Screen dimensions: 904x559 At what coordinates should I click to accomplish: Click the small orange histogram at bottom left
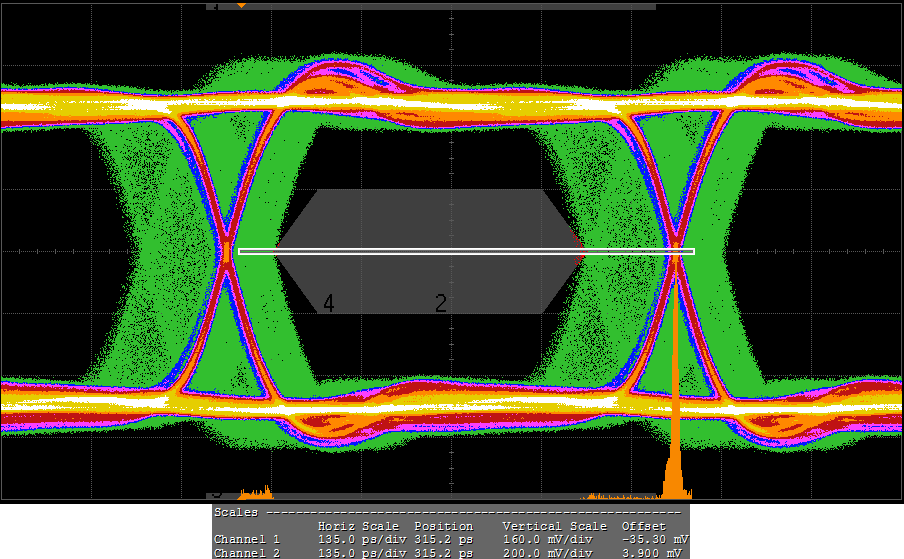pyautogui.click(x=256, y=493)
